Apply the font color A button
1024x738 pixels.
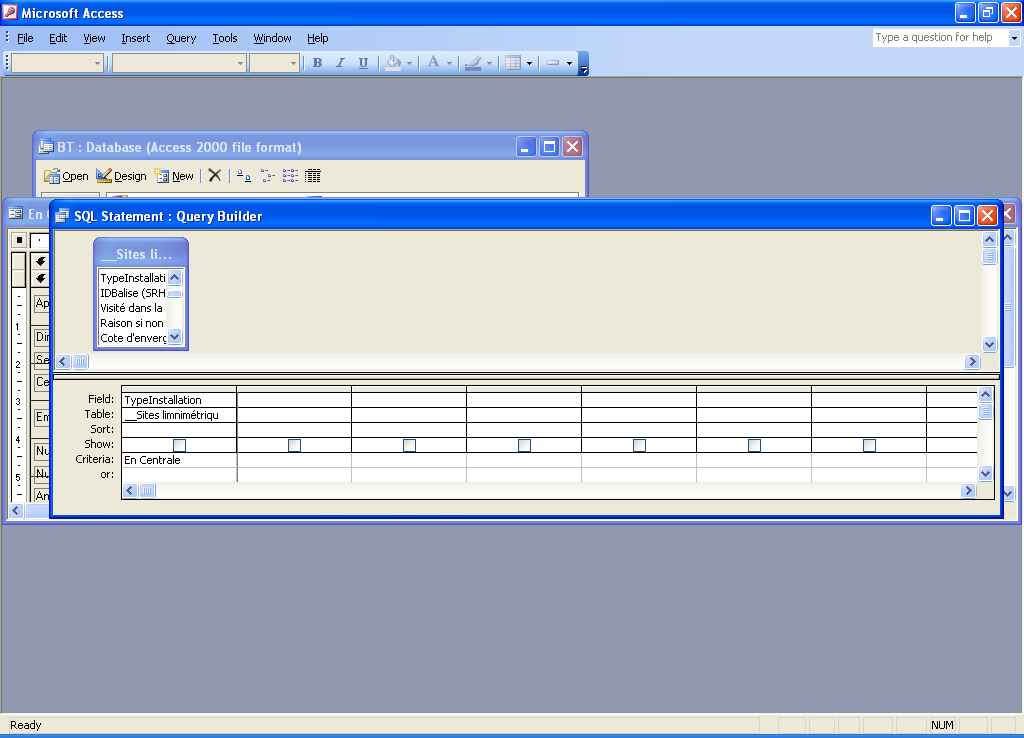(433, 63)
